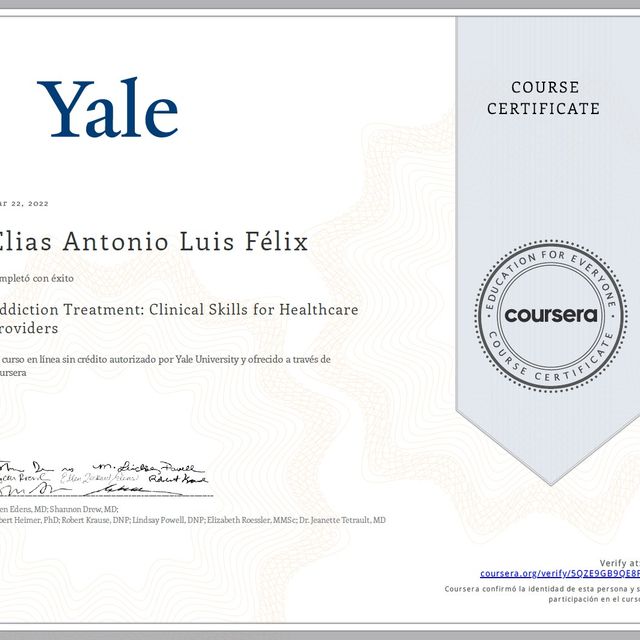
Task: Click the 'Robert Krause, DNP' instructor name
Action: [x=96, y=520]
